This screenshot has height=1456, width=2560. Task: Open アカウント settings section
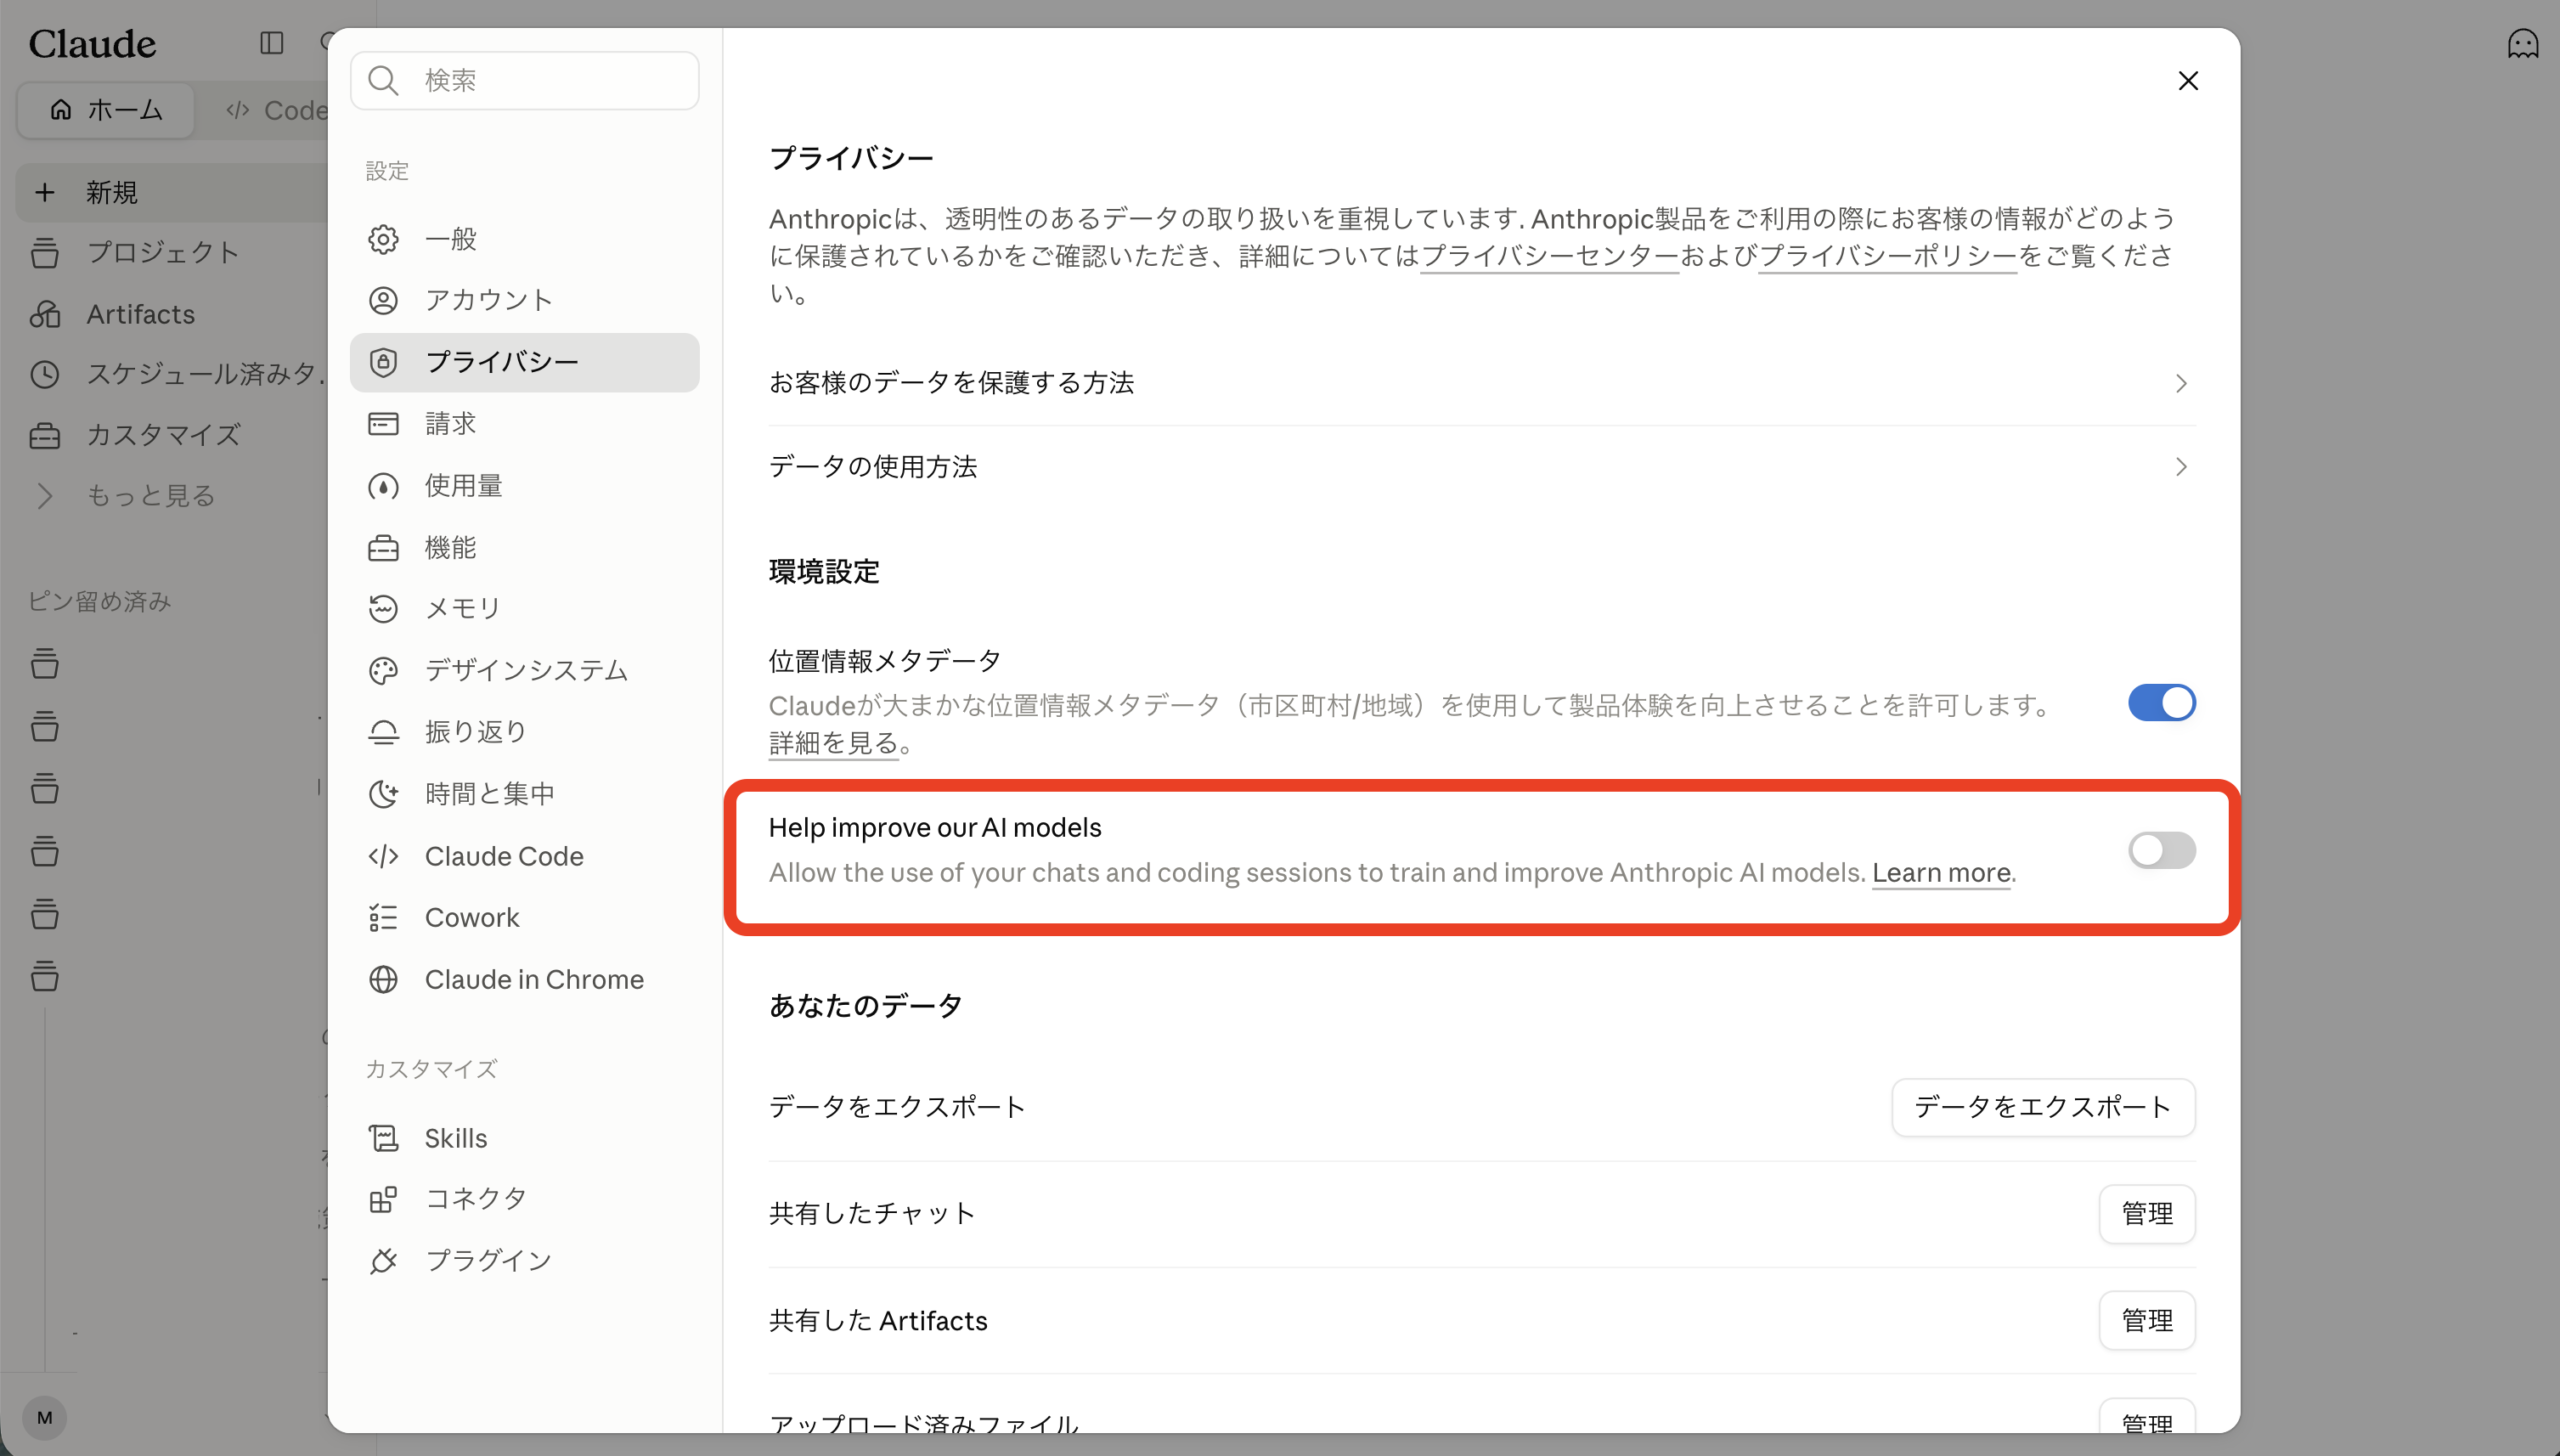(524, 300)
